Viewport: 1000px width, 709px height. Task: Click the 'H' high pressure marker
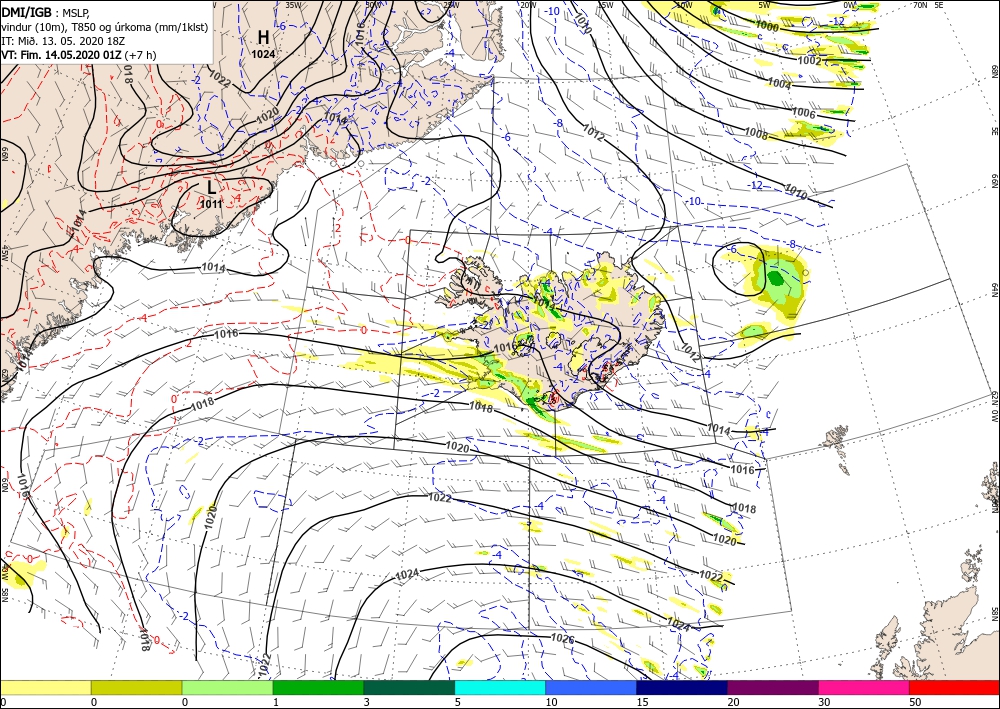point(263,37)
